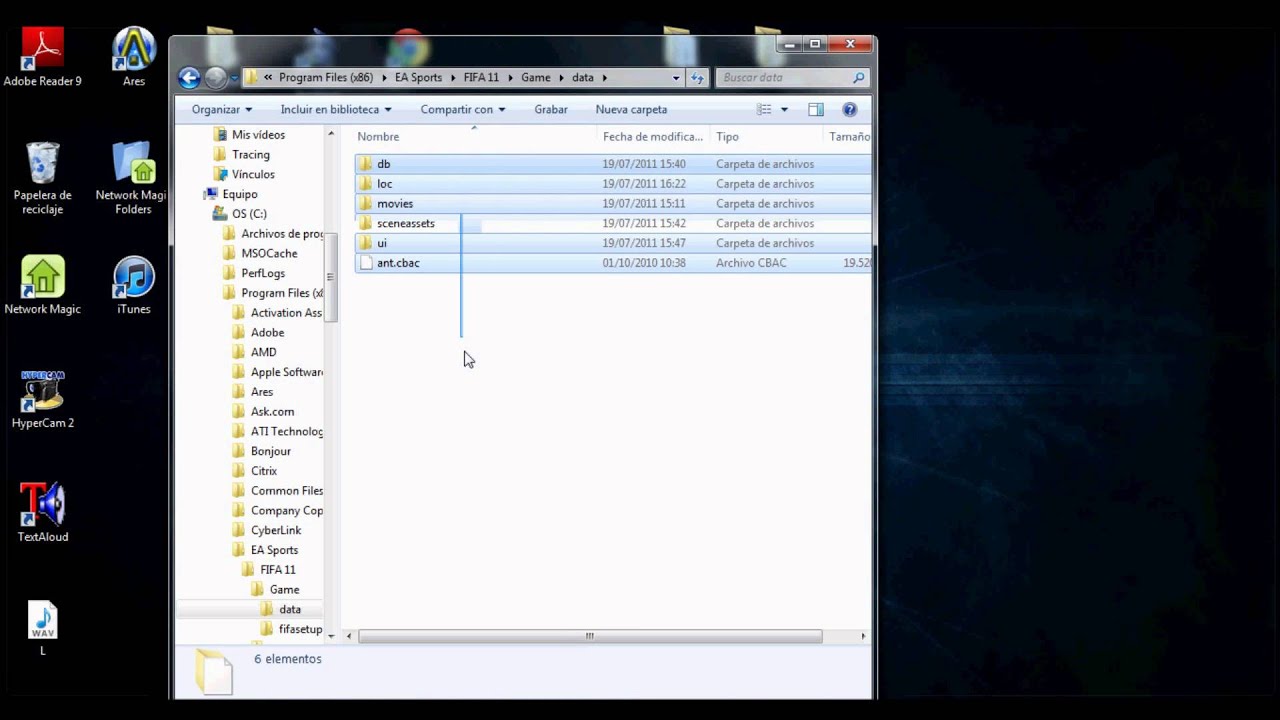
Task: Sort by Tamaño column header
Action: click(x=848, y=137)
